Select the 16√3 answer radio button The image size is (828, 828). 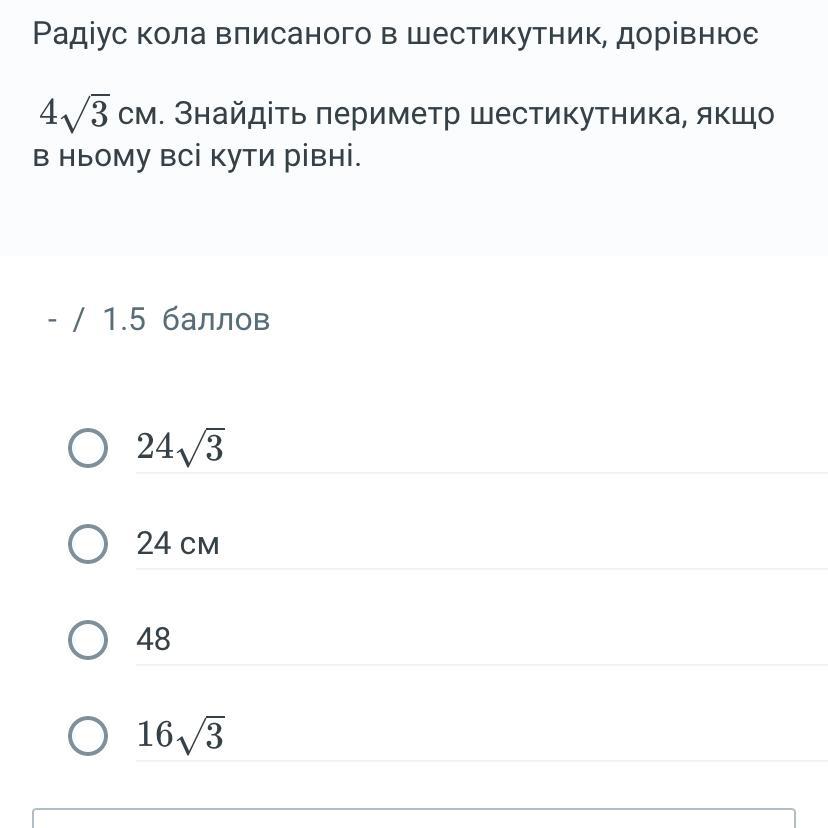[x=88, y=736]
